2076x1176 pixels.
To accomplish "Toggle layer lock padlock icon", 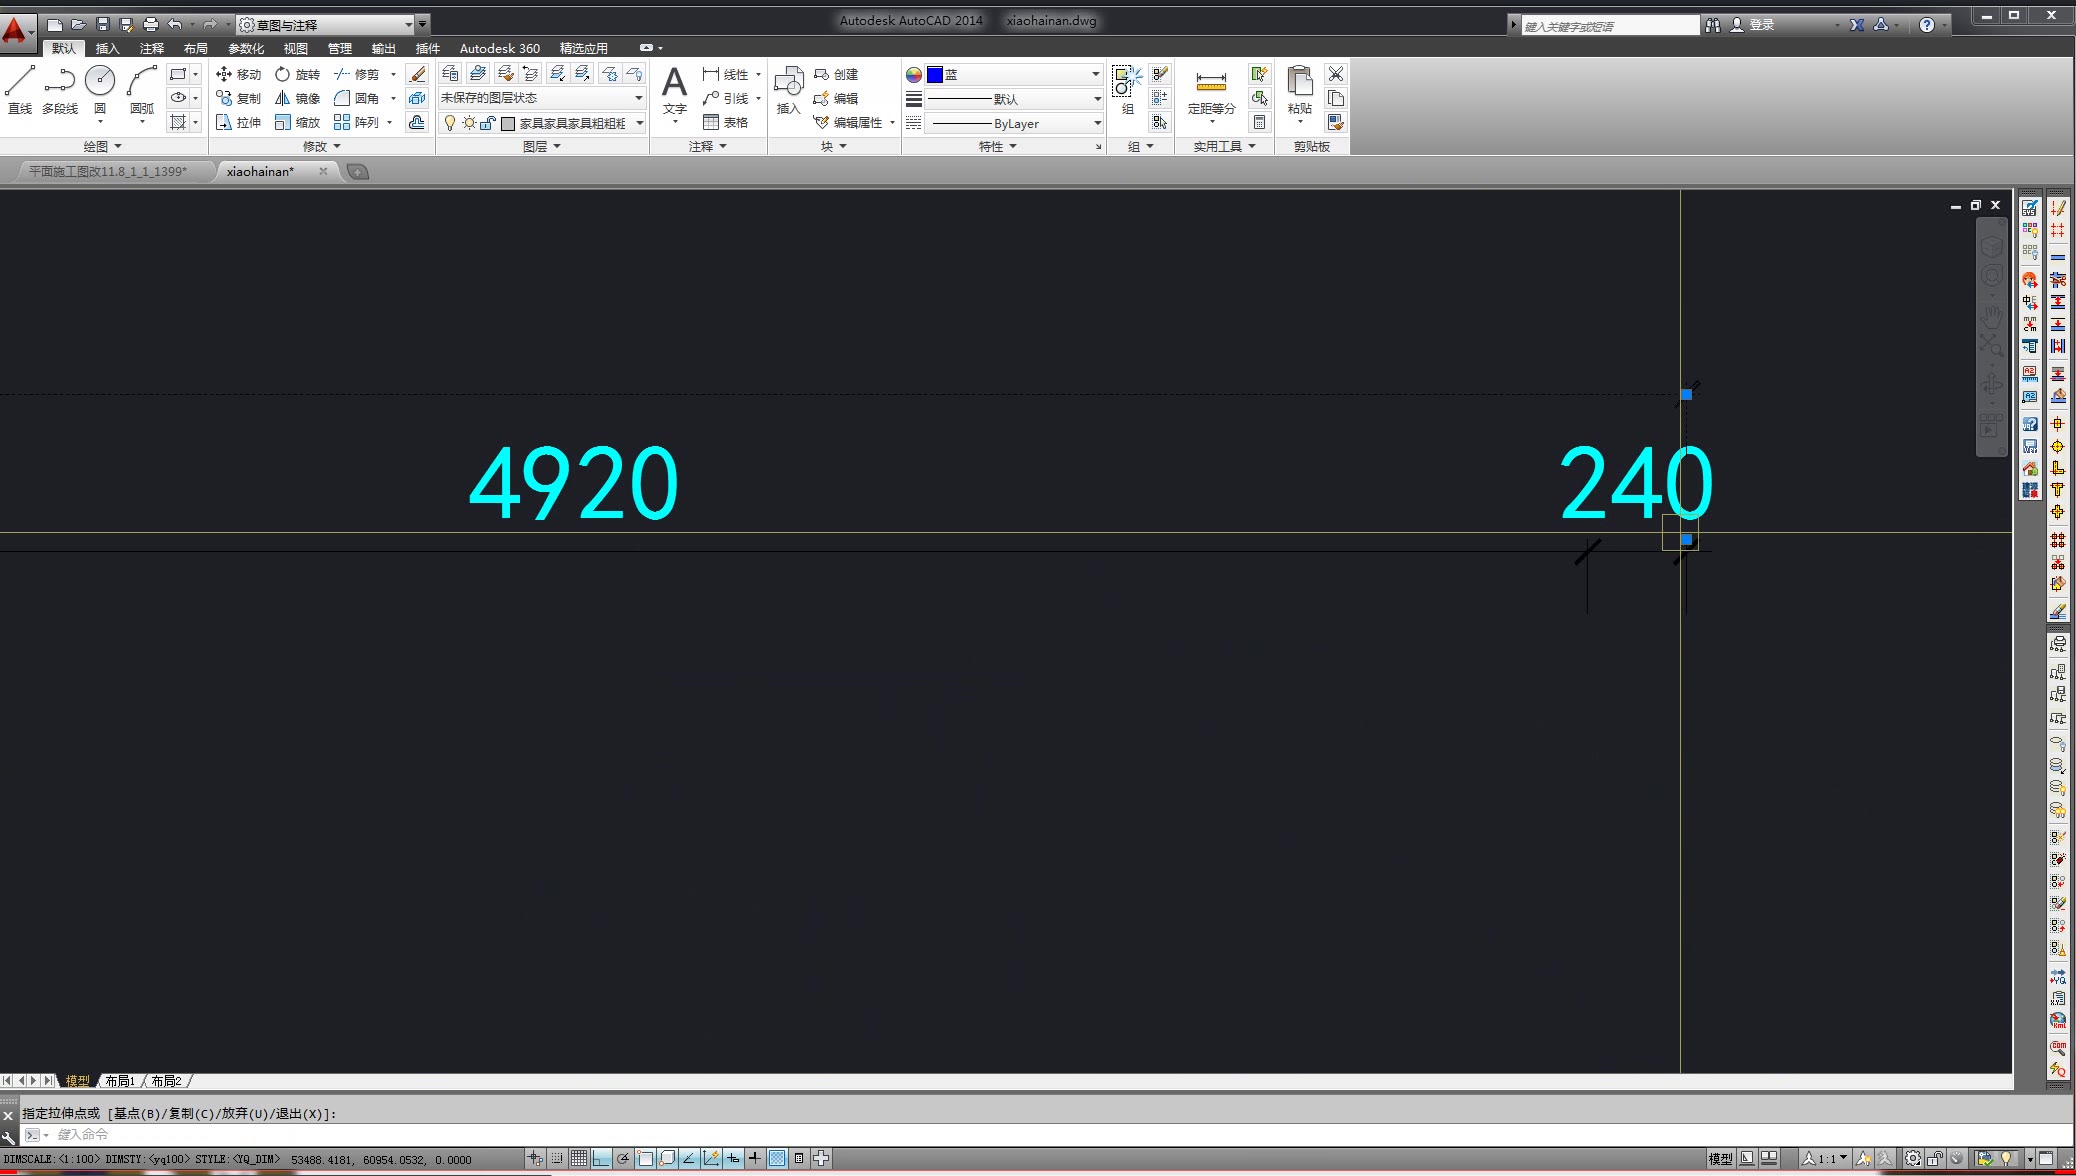I will coord(488,123).
